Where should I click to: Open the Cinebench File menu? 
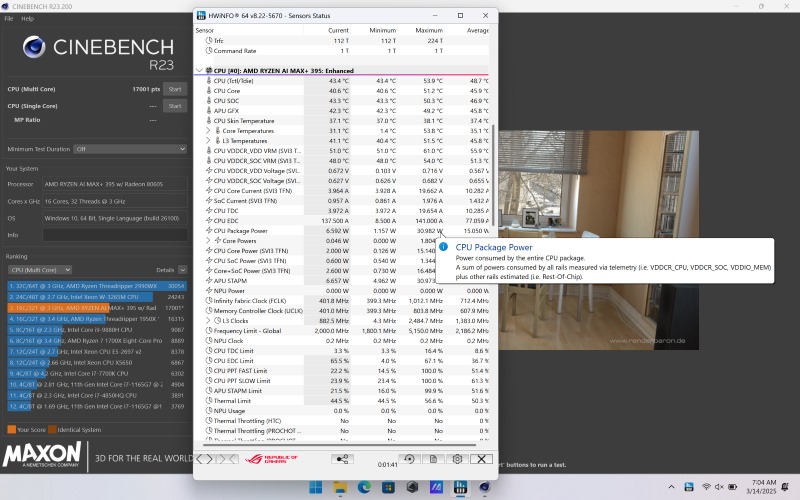[9, 18]
